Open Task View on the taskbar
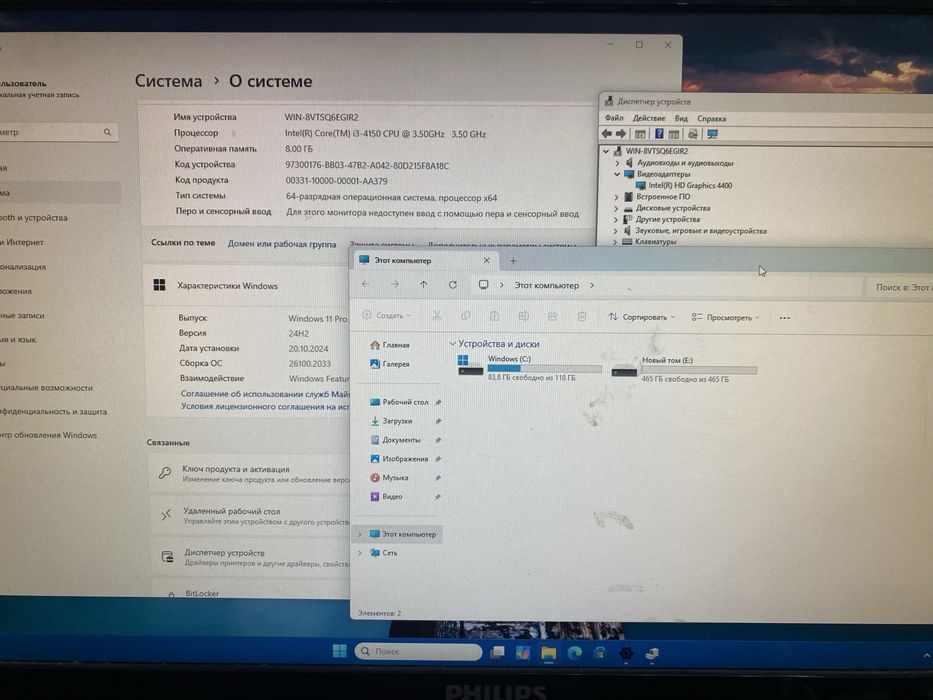933x700 pixels. pos(497,652)
